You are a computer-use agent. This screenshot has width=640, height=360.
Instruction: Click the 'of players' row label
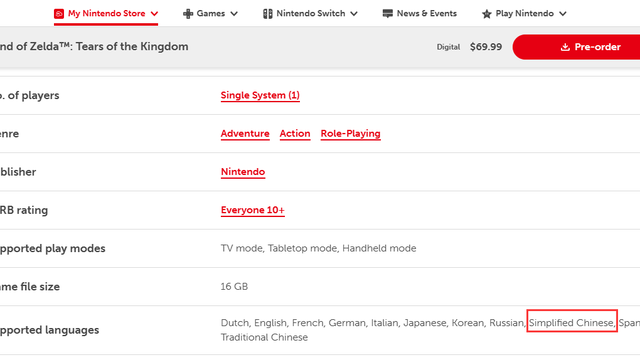33,95
